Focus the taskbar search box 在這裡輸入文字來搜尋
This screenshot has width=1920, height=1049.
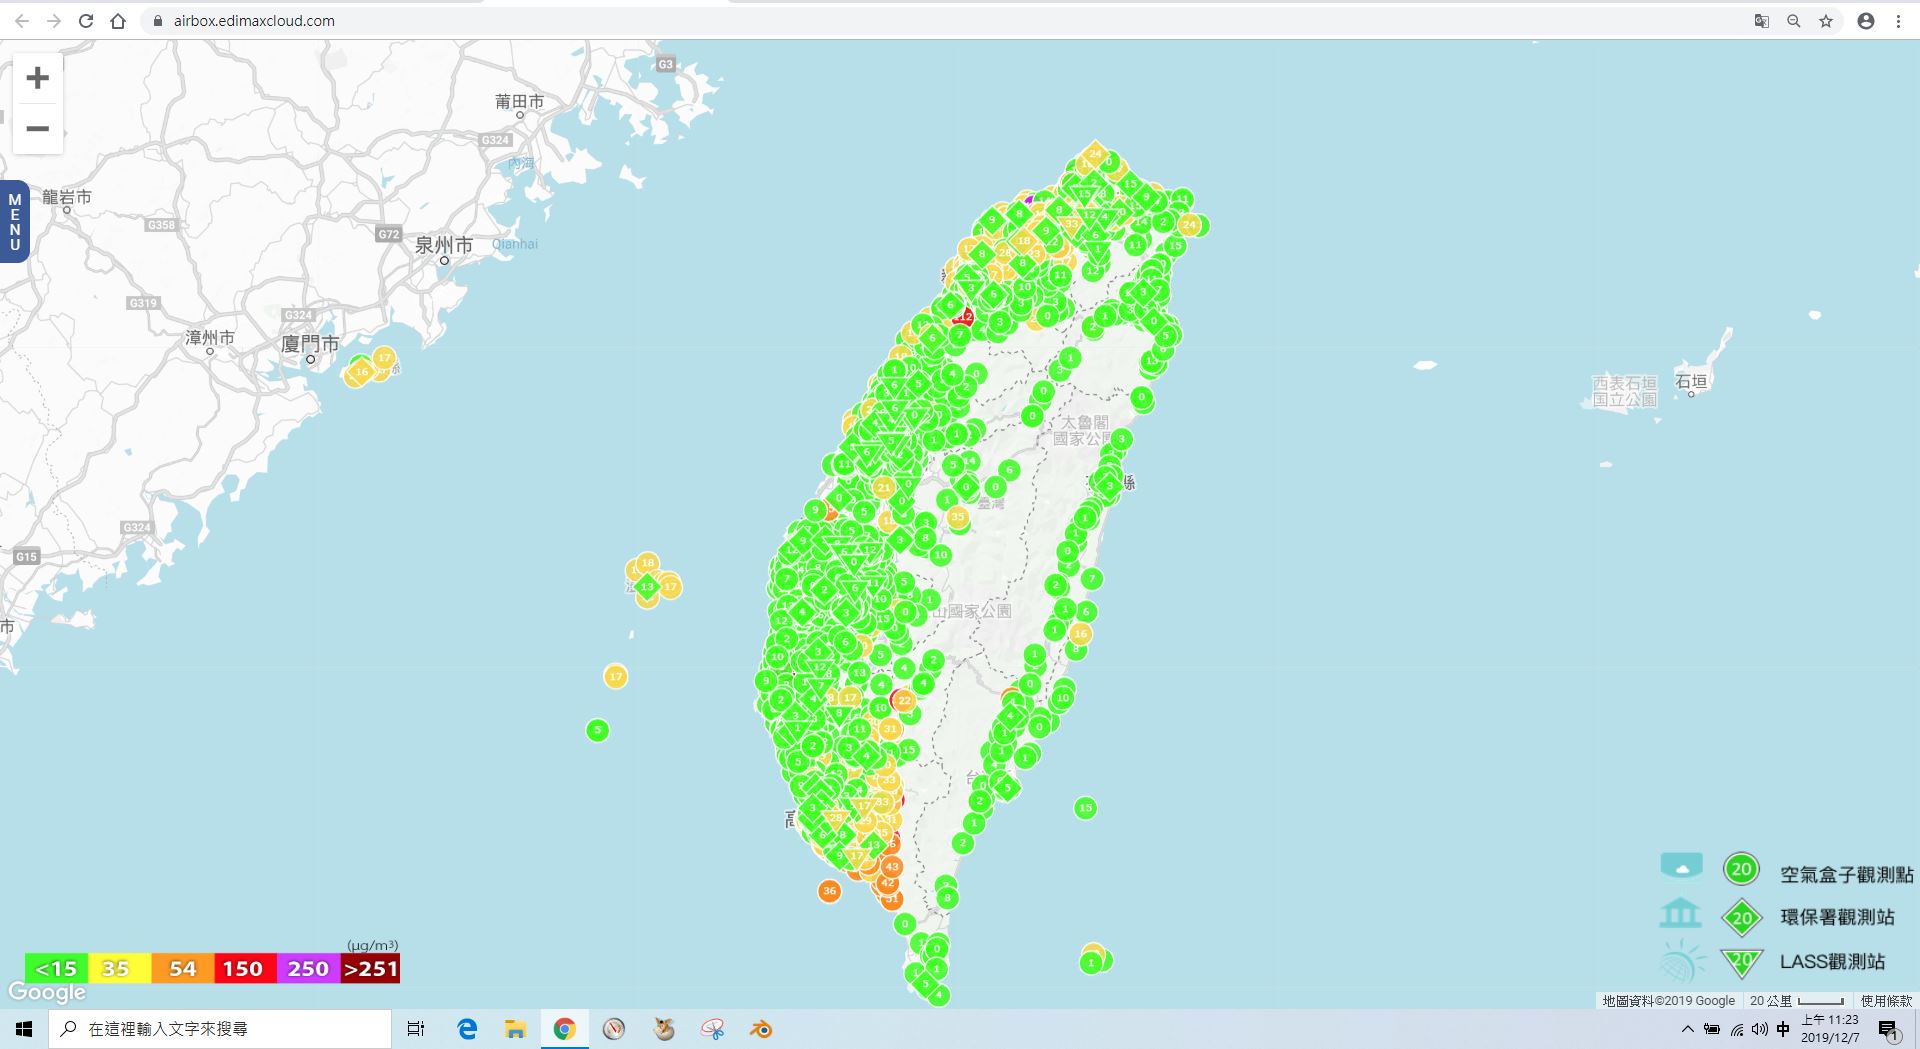tap(220, 1029)
